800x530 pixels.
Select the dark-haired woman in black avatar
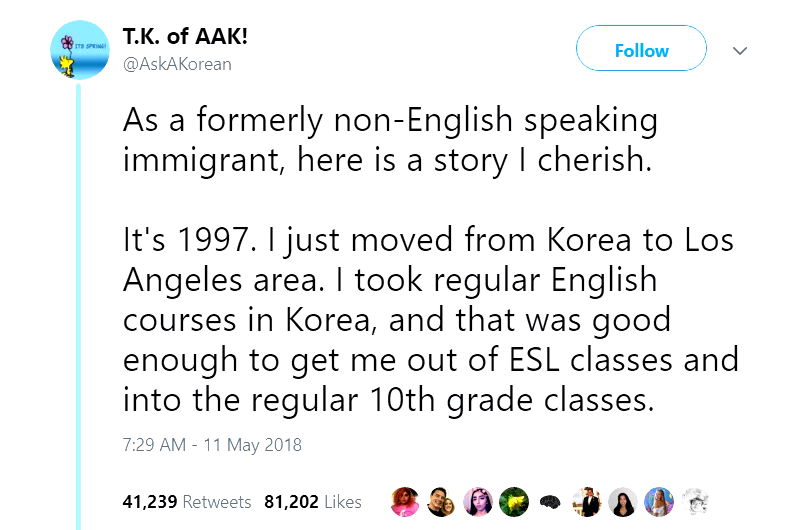(x=622, y=501)
